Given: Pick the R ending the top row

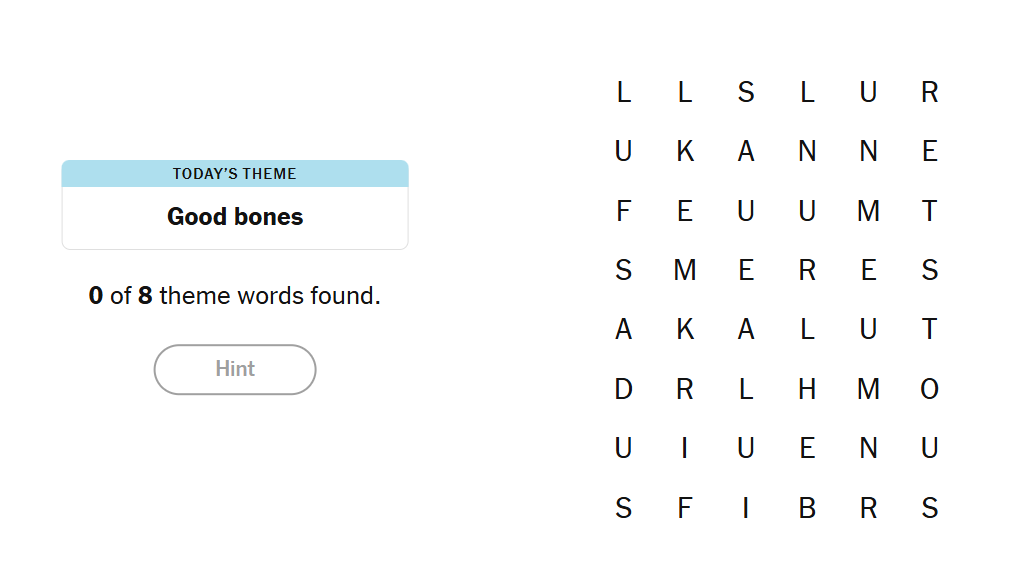Looking at the screenshot, I should 929,92.
